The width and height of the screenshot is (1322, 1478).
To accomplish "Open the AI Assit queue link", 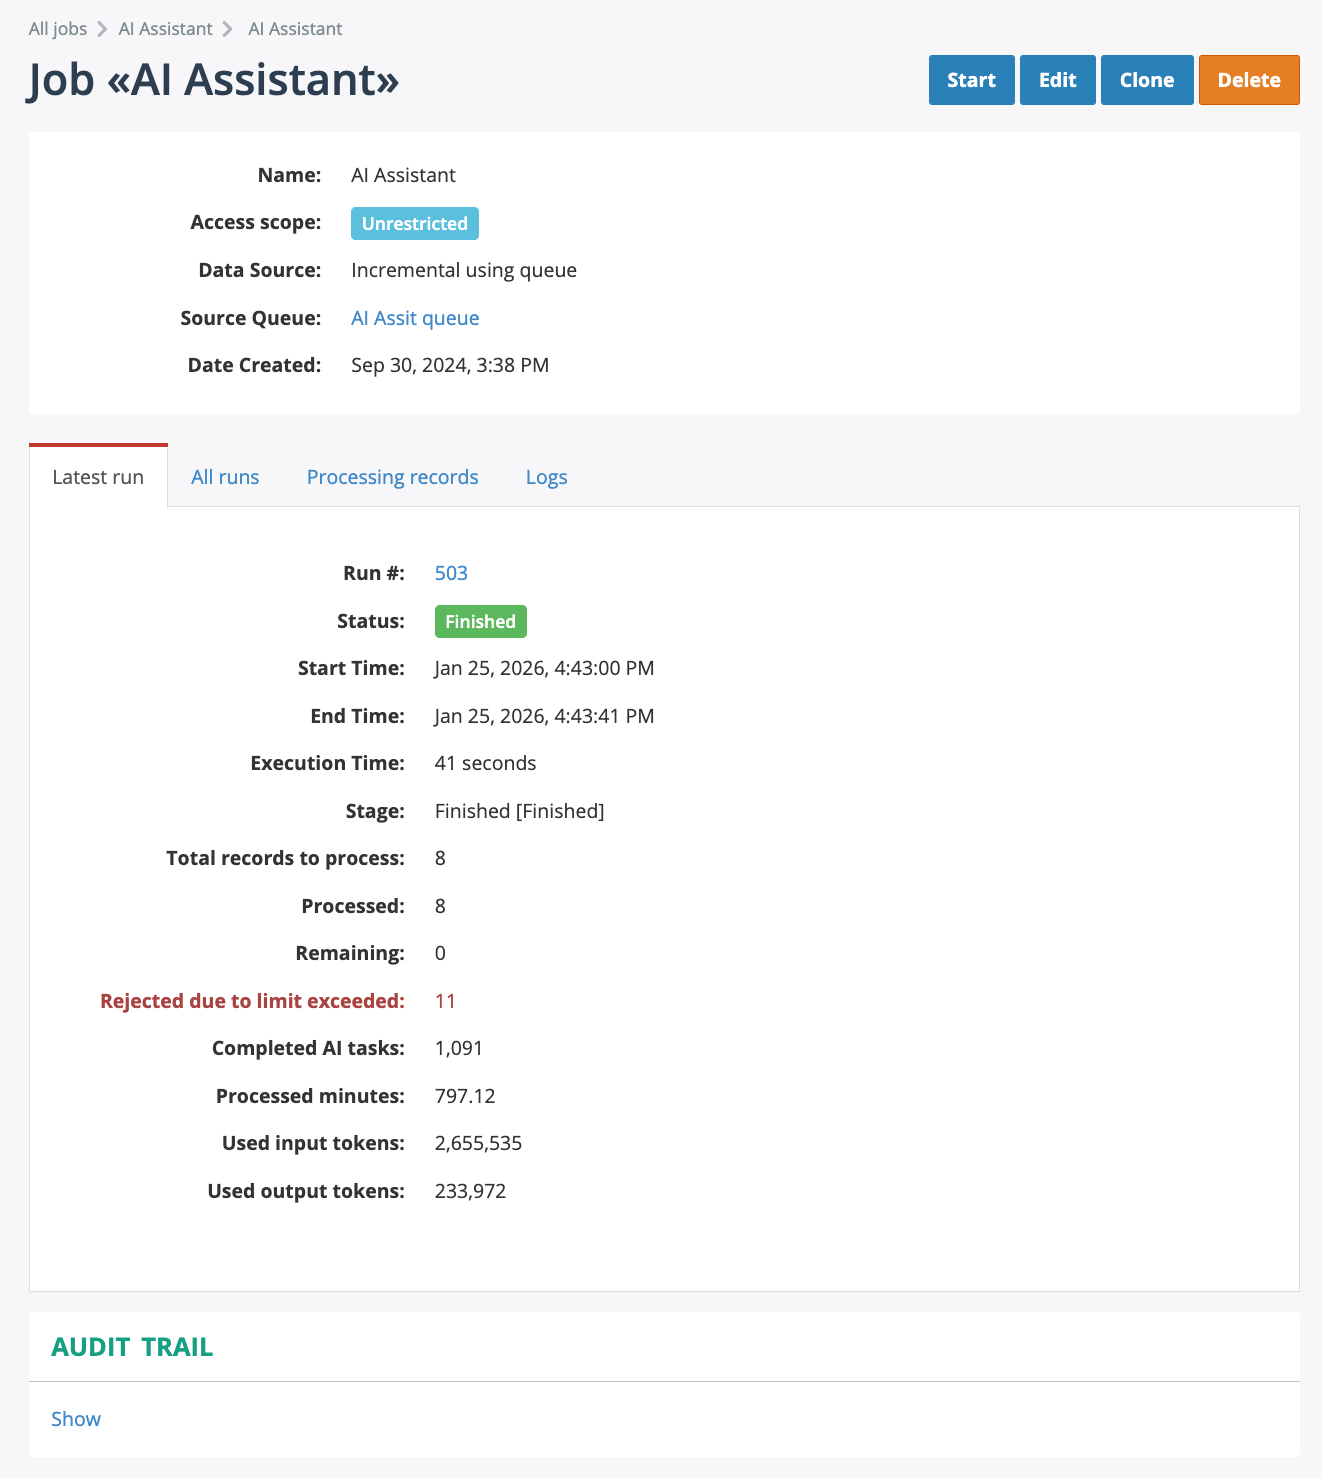I will 415,318.
